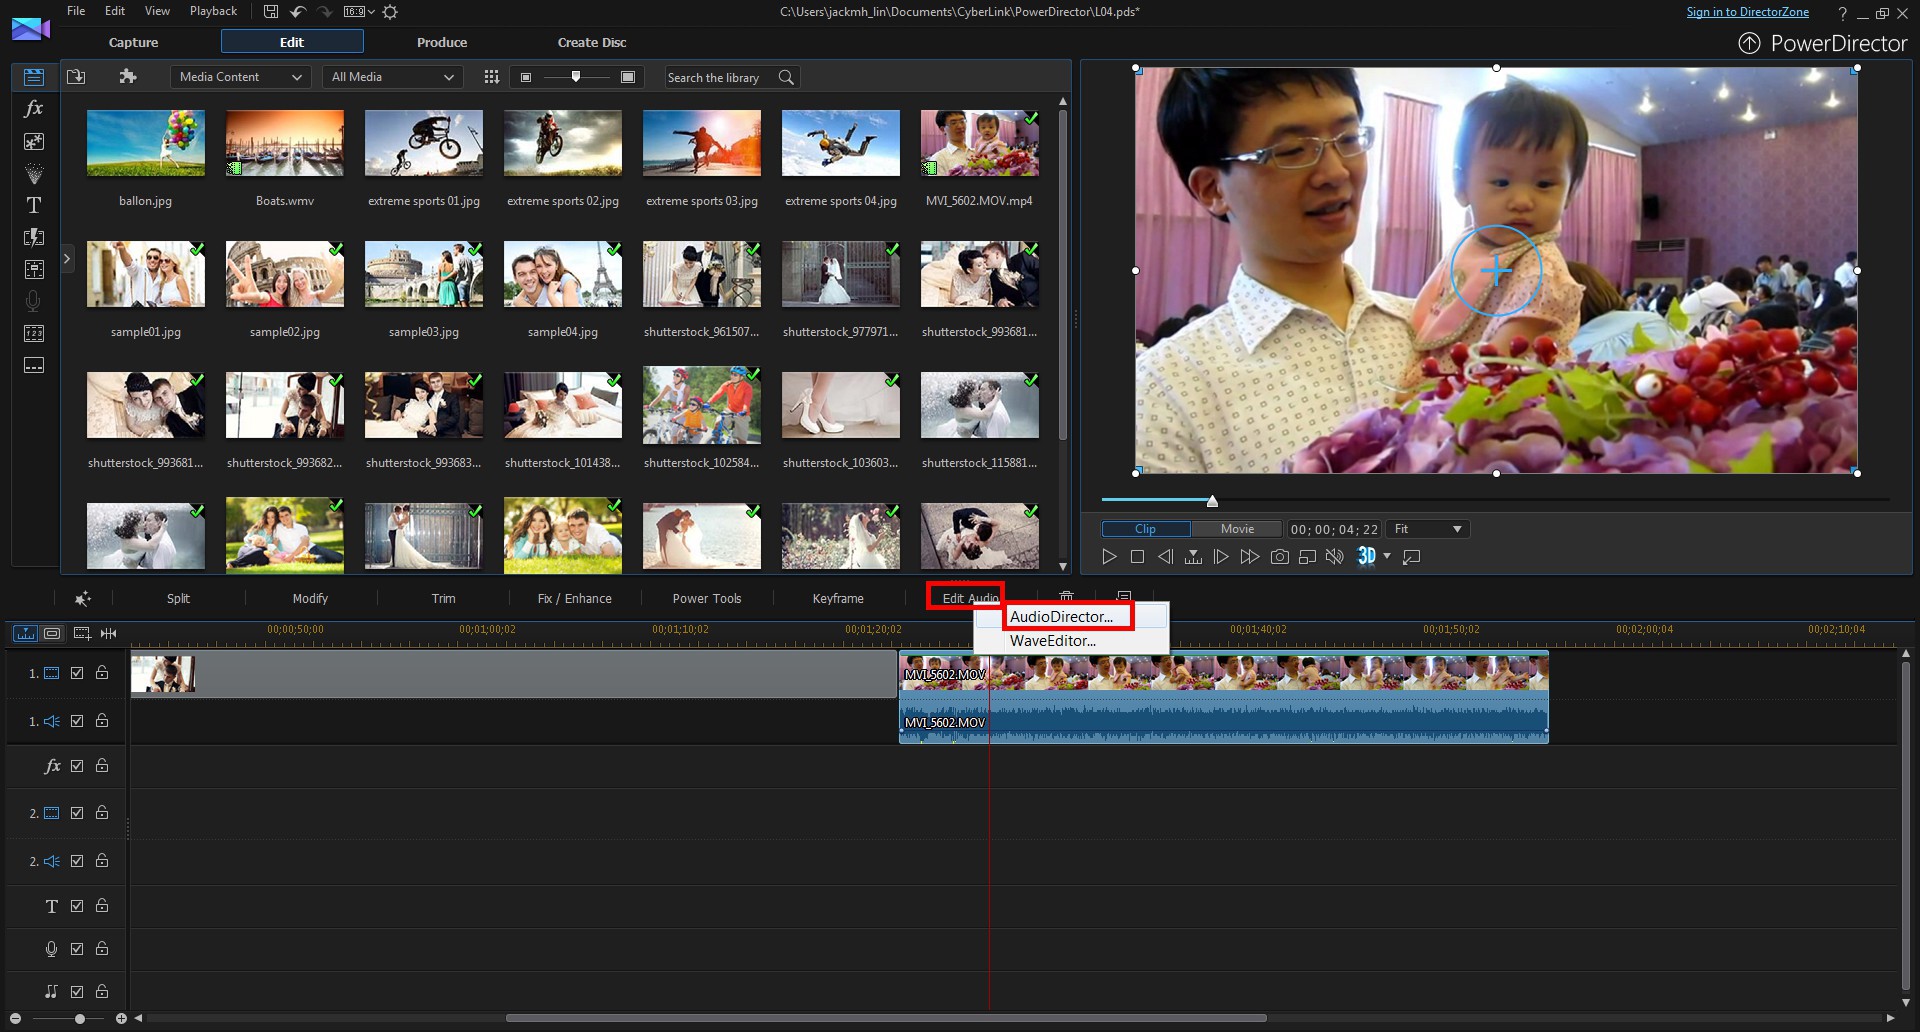Choose AudioDirector from Edit Audio menu

pyautogui.click(x=1069, y=617)
